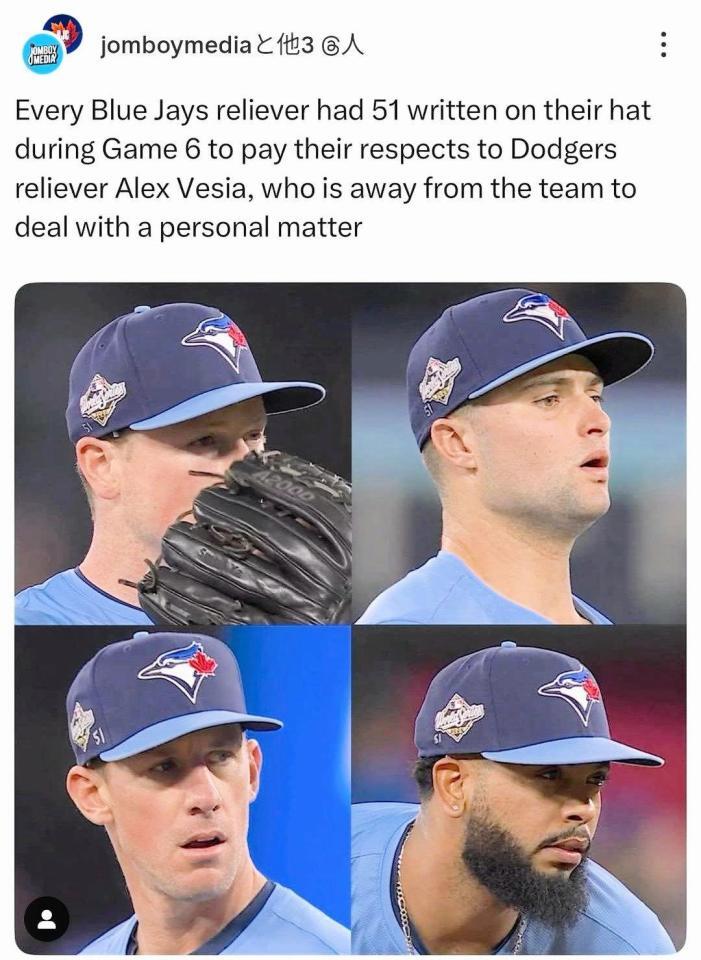701x960 pixels.
Task: Click the Threads icon beside the username
Action: [331, 45]
